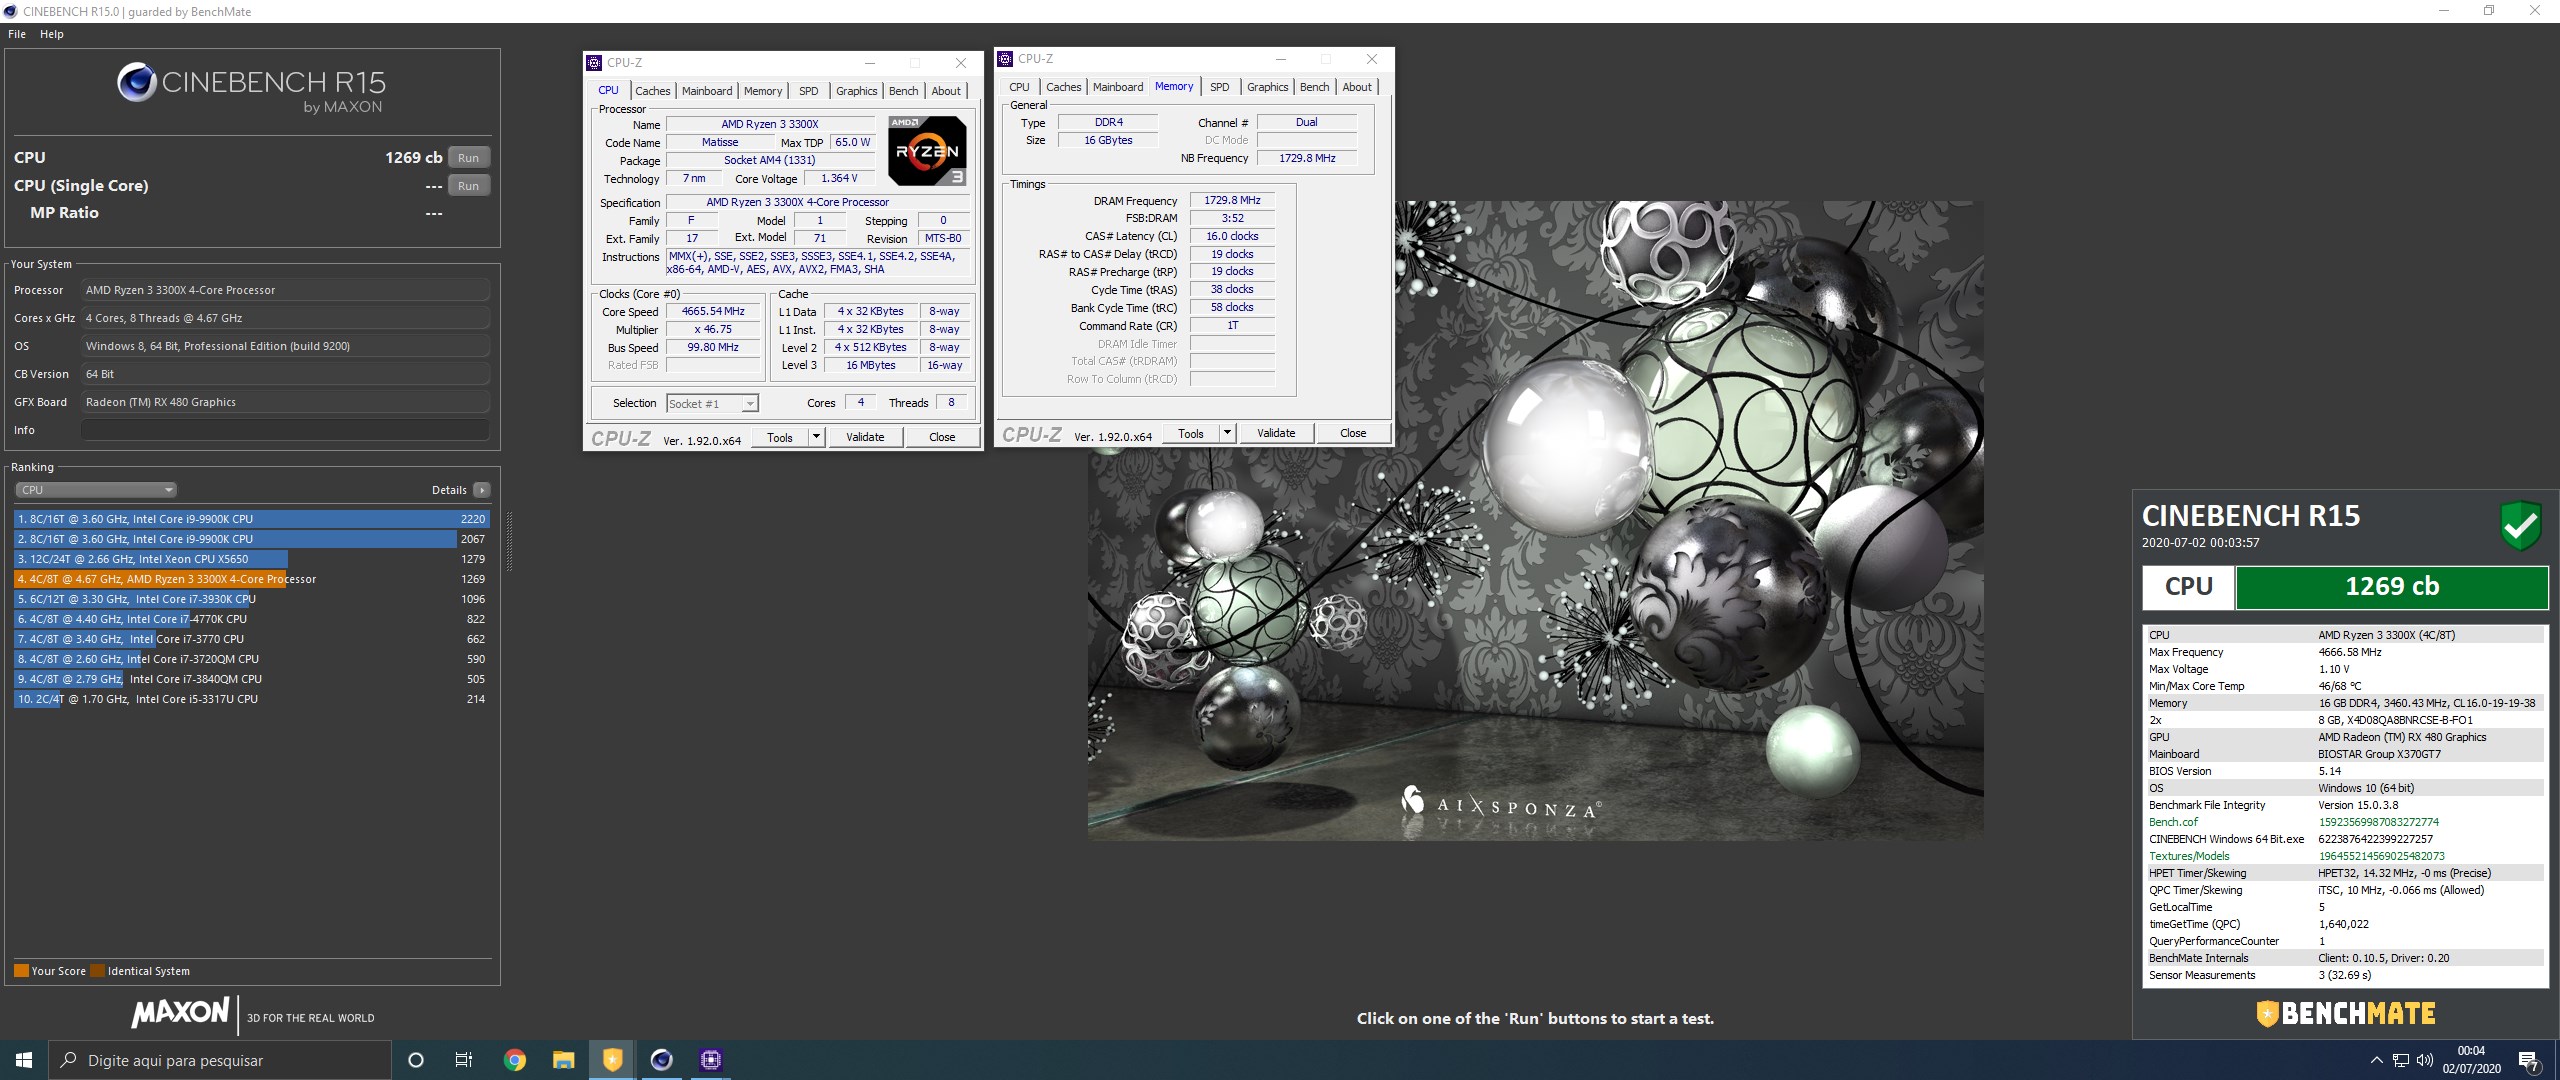
Task: Click the Info input field
Action: coord(285,430)
